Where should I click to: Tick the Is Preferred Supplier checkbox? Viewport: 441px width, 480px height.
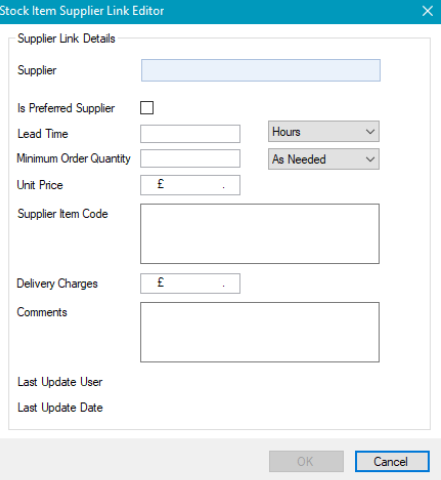[x=147, y=108]
